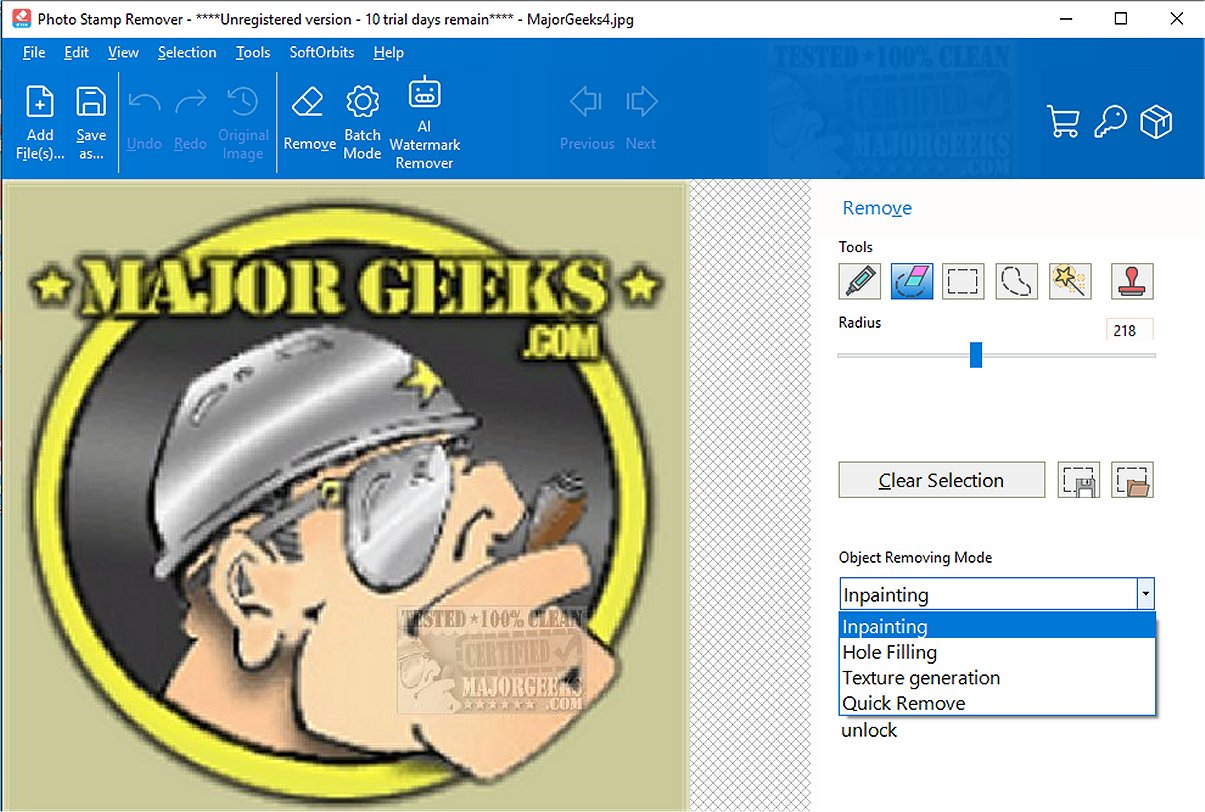The width and height of the screenshot is (1205, 812).
Task: Select the magic wand tool
Action: click(x=1070, y=281)
